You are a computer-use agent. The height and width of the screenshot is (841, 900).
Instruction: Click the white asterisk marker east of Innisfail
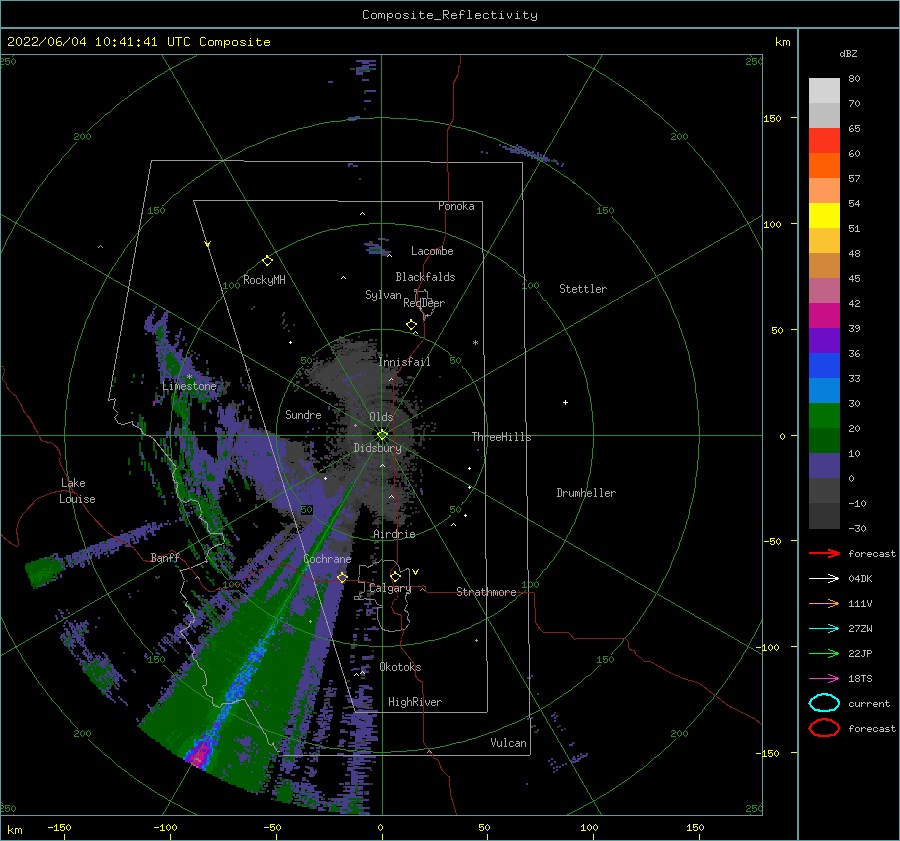[x=475, y=343]
